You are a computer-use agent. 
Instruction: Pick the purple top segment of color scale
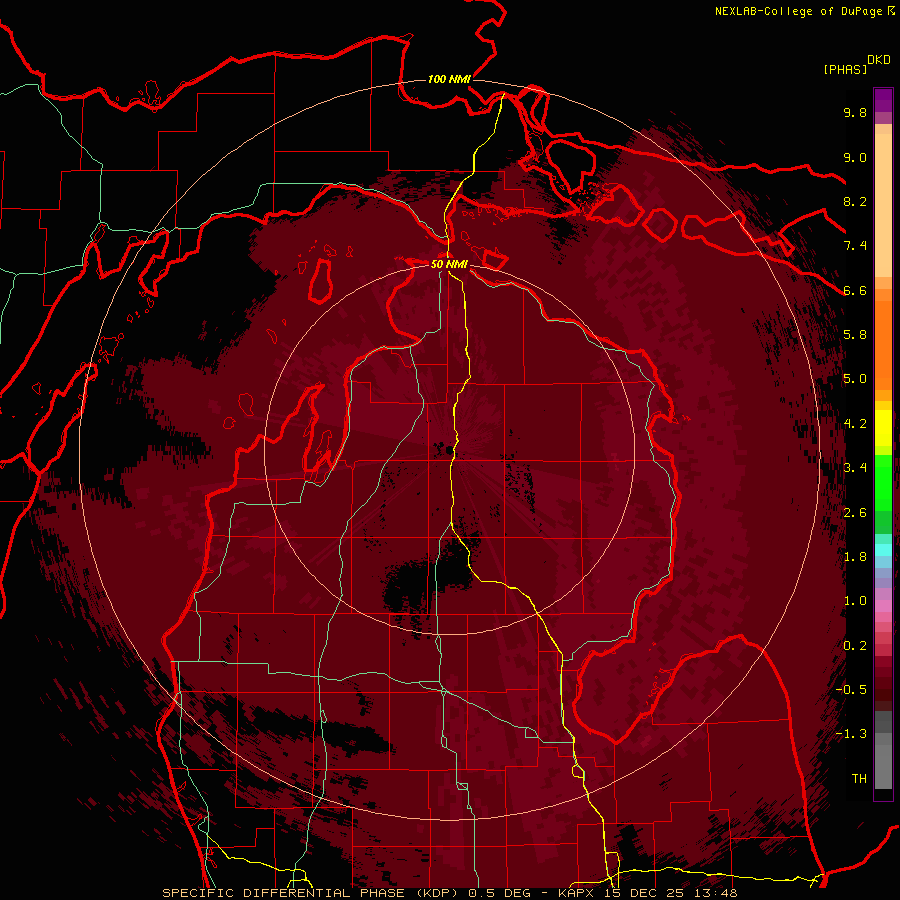[x=883, y=100]
